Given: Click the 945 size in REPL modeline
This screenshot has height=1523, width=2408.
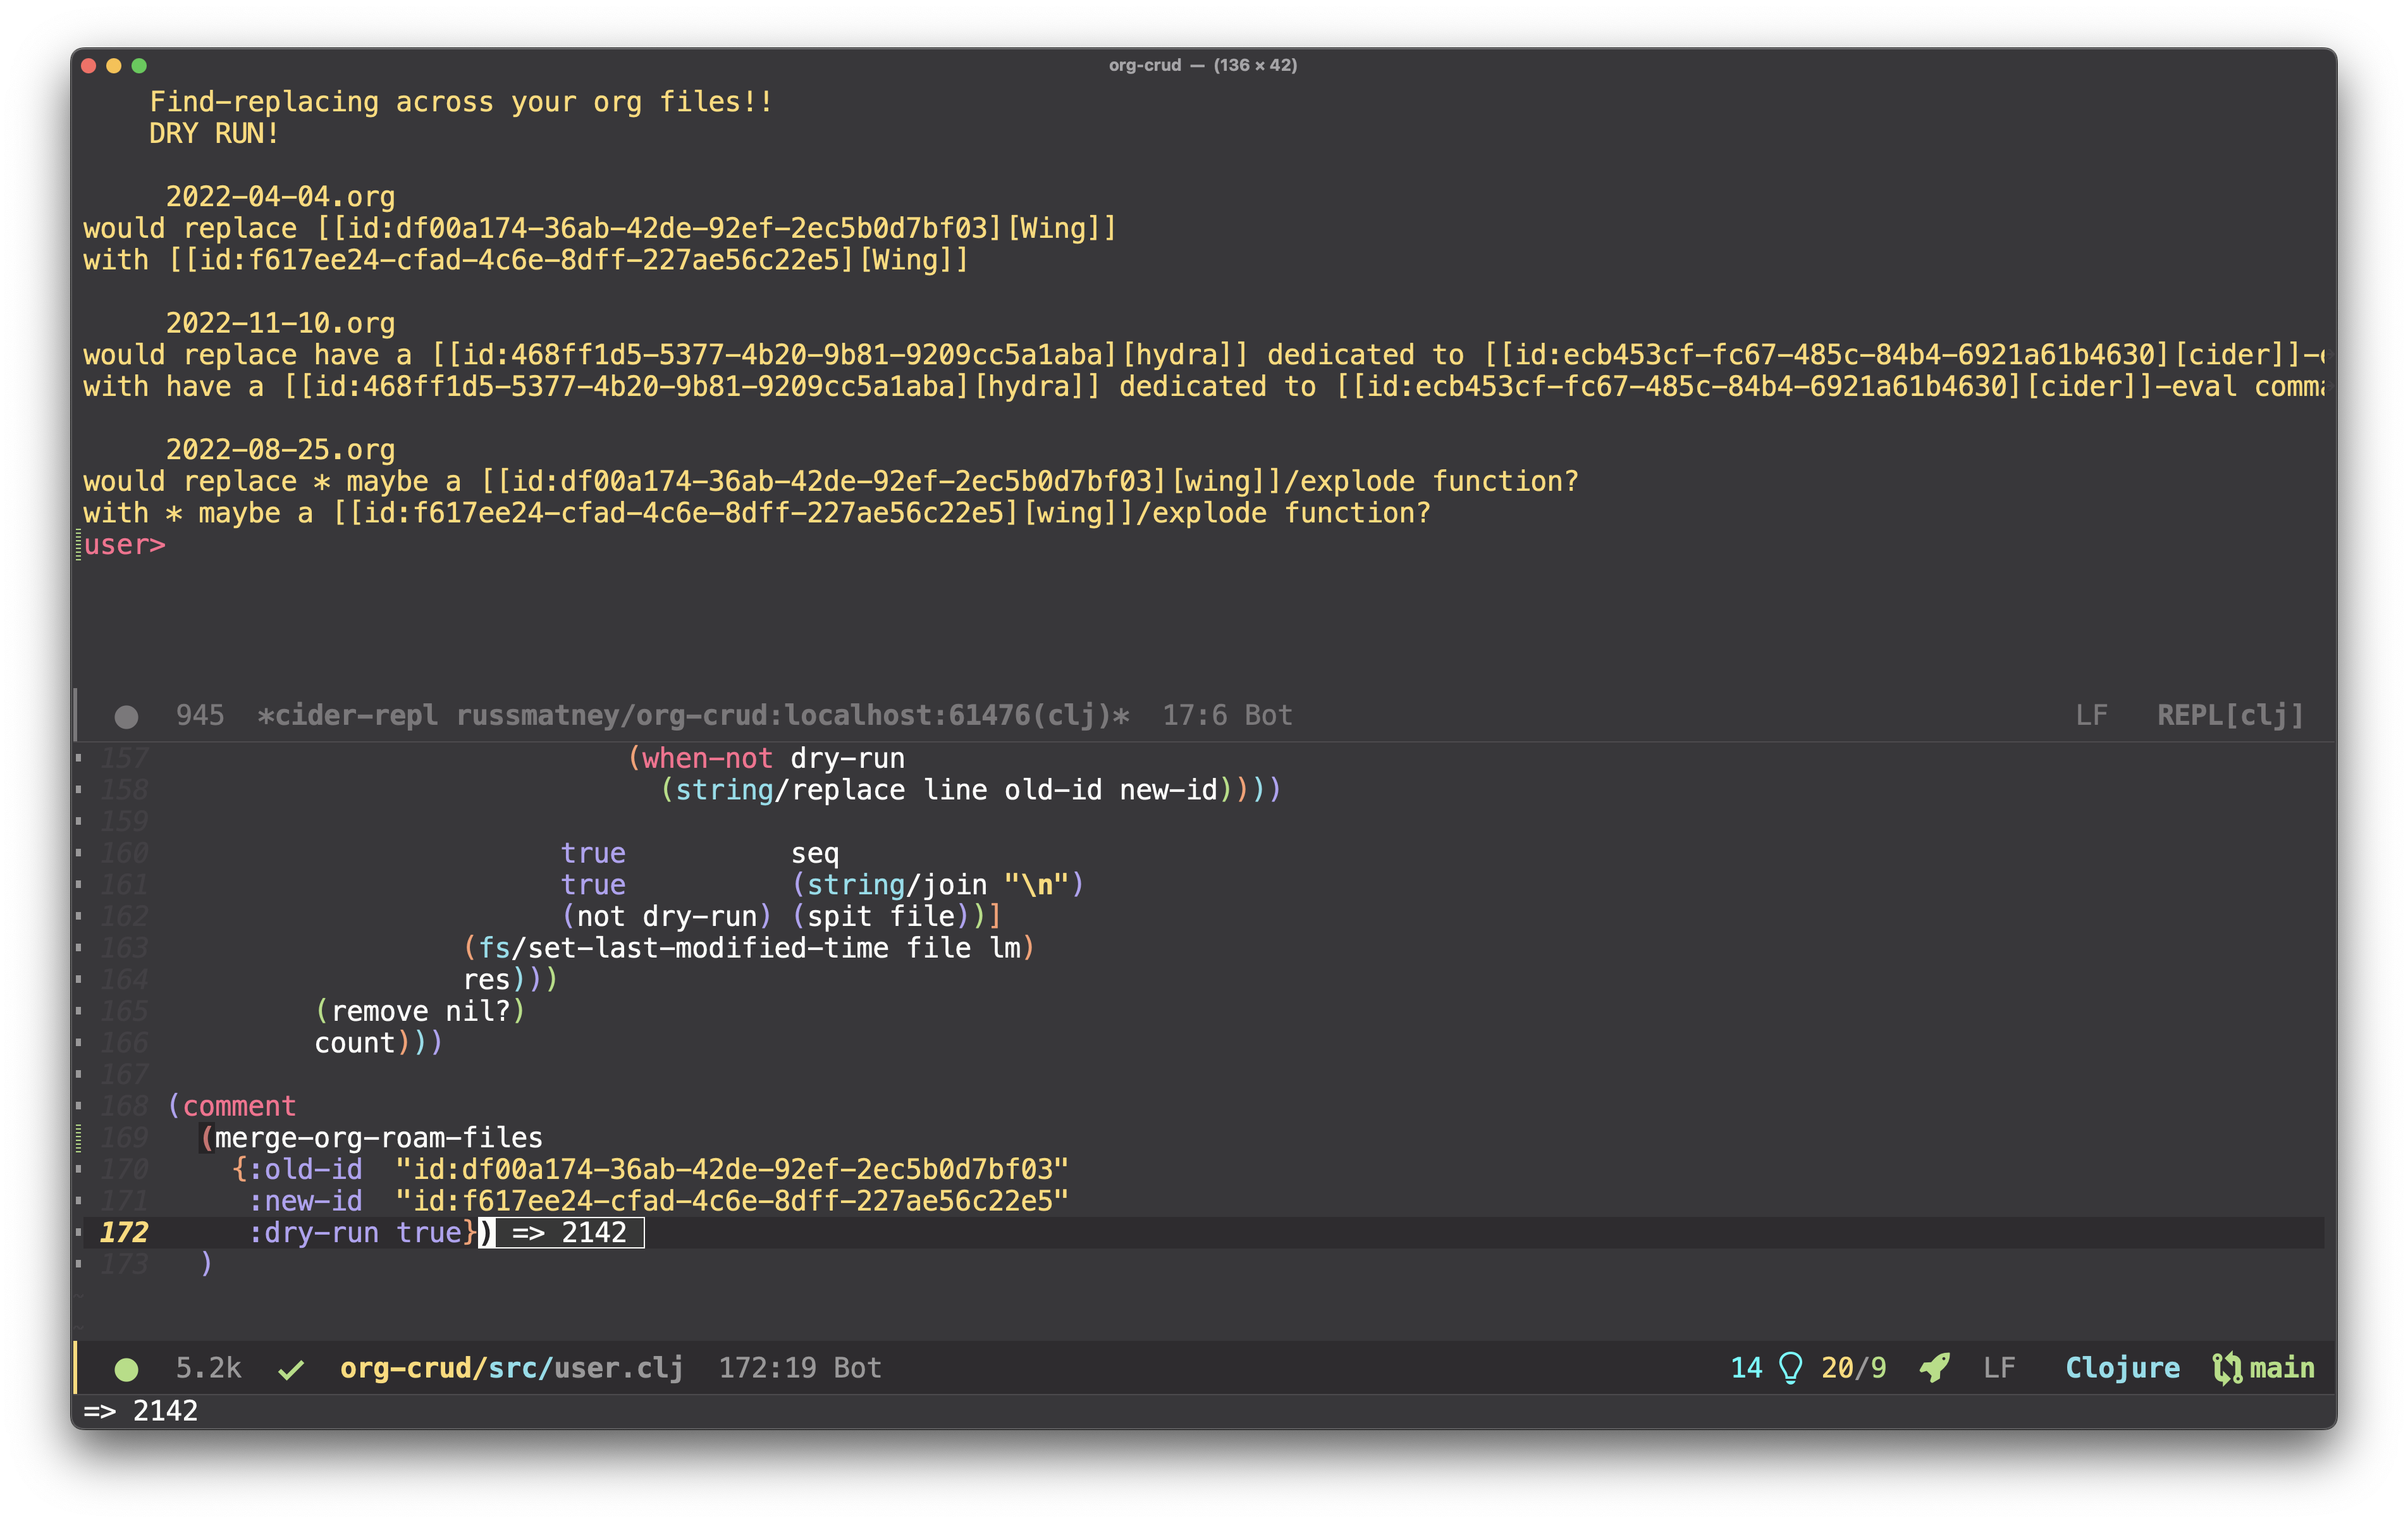Looking at the screenshot, I should [200, 715].
